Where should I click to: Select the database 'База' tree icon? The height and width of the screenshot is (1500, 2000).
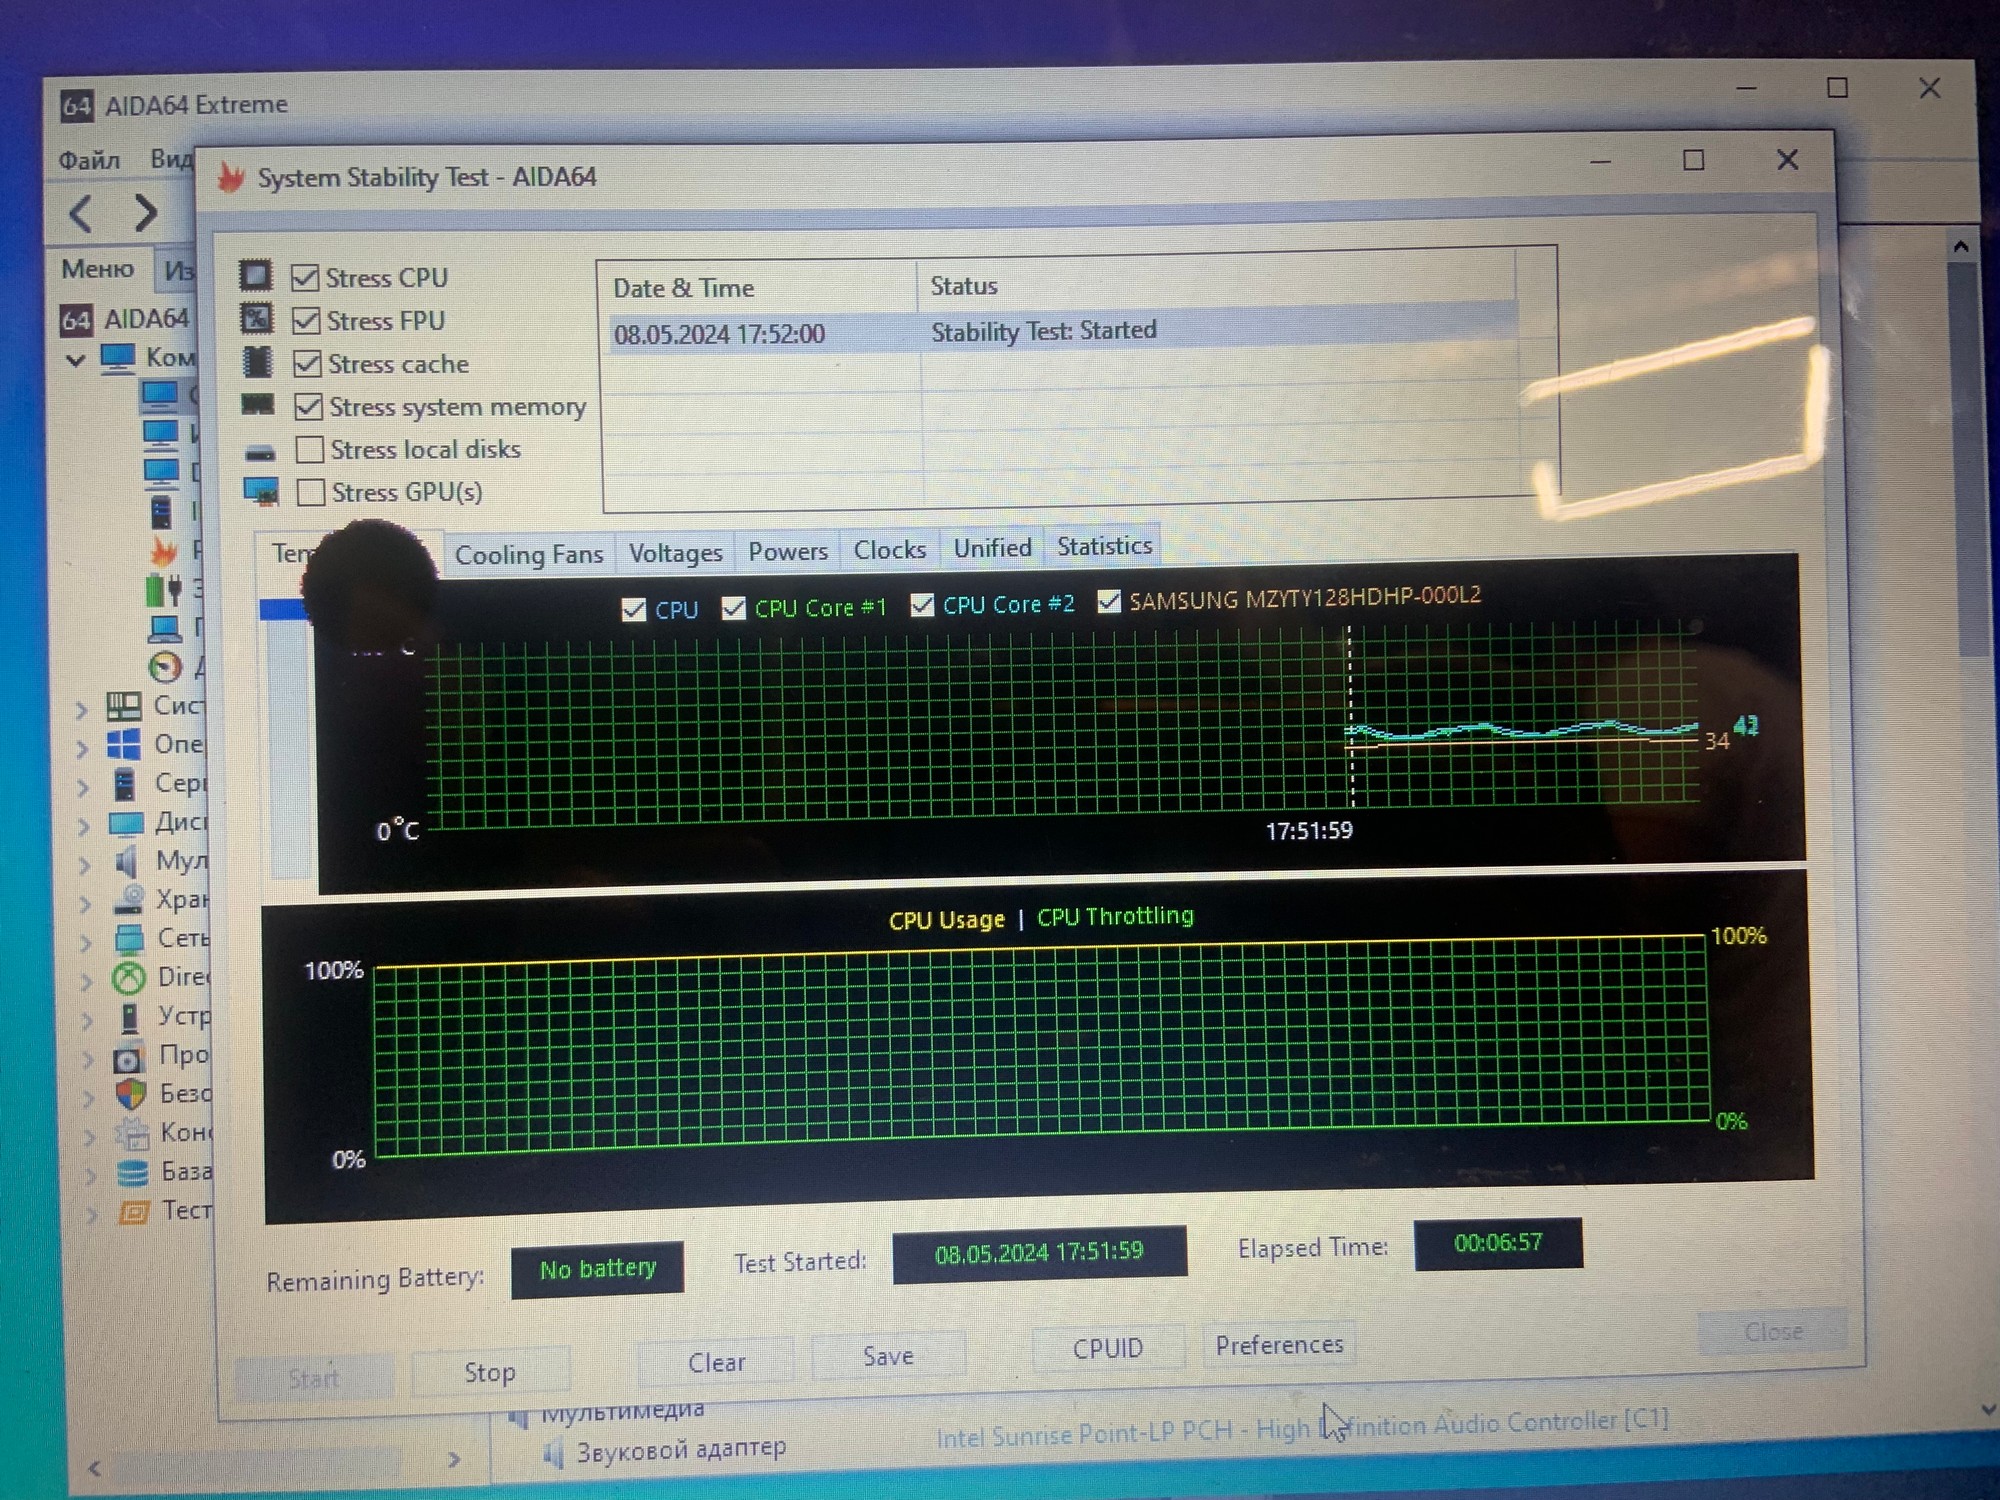132,1172
